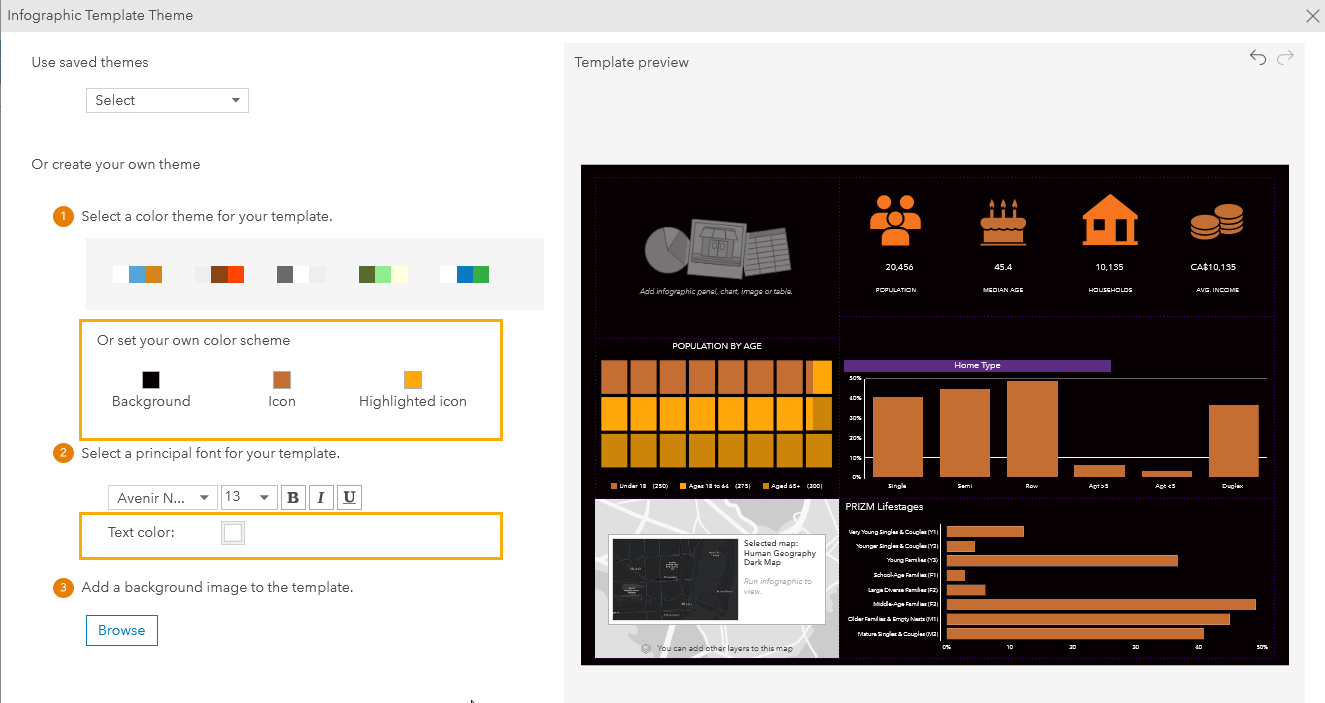Viewport: 1325px width, 703px height.
Task: Open the Avenir font family dropdown
Action: tap(162, 497)
